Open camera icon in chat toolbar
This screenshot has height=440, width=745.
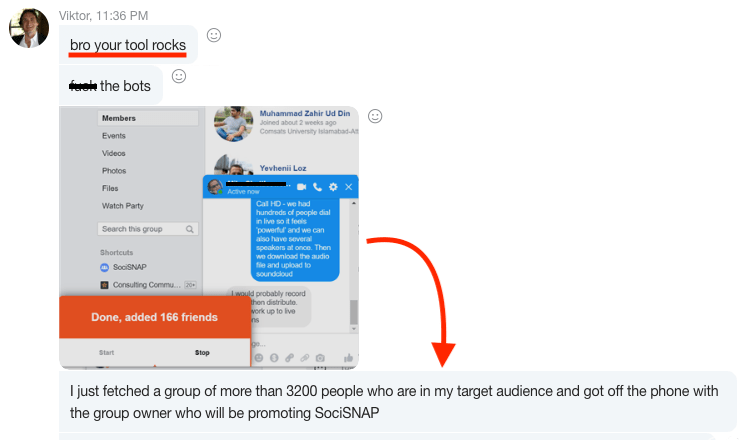[x=320, y=358]
